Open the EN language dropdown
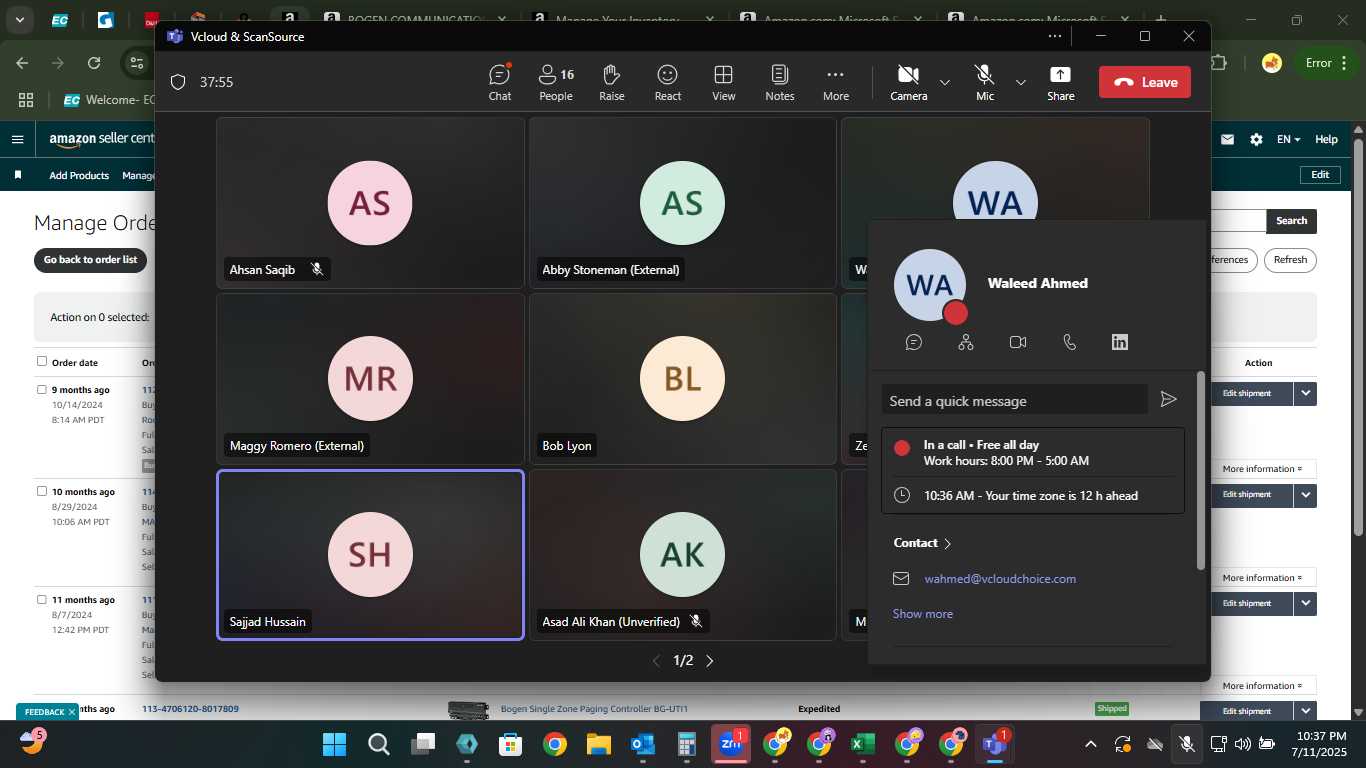Screen dimensions: 1366x768 [x=1288, y=140]
